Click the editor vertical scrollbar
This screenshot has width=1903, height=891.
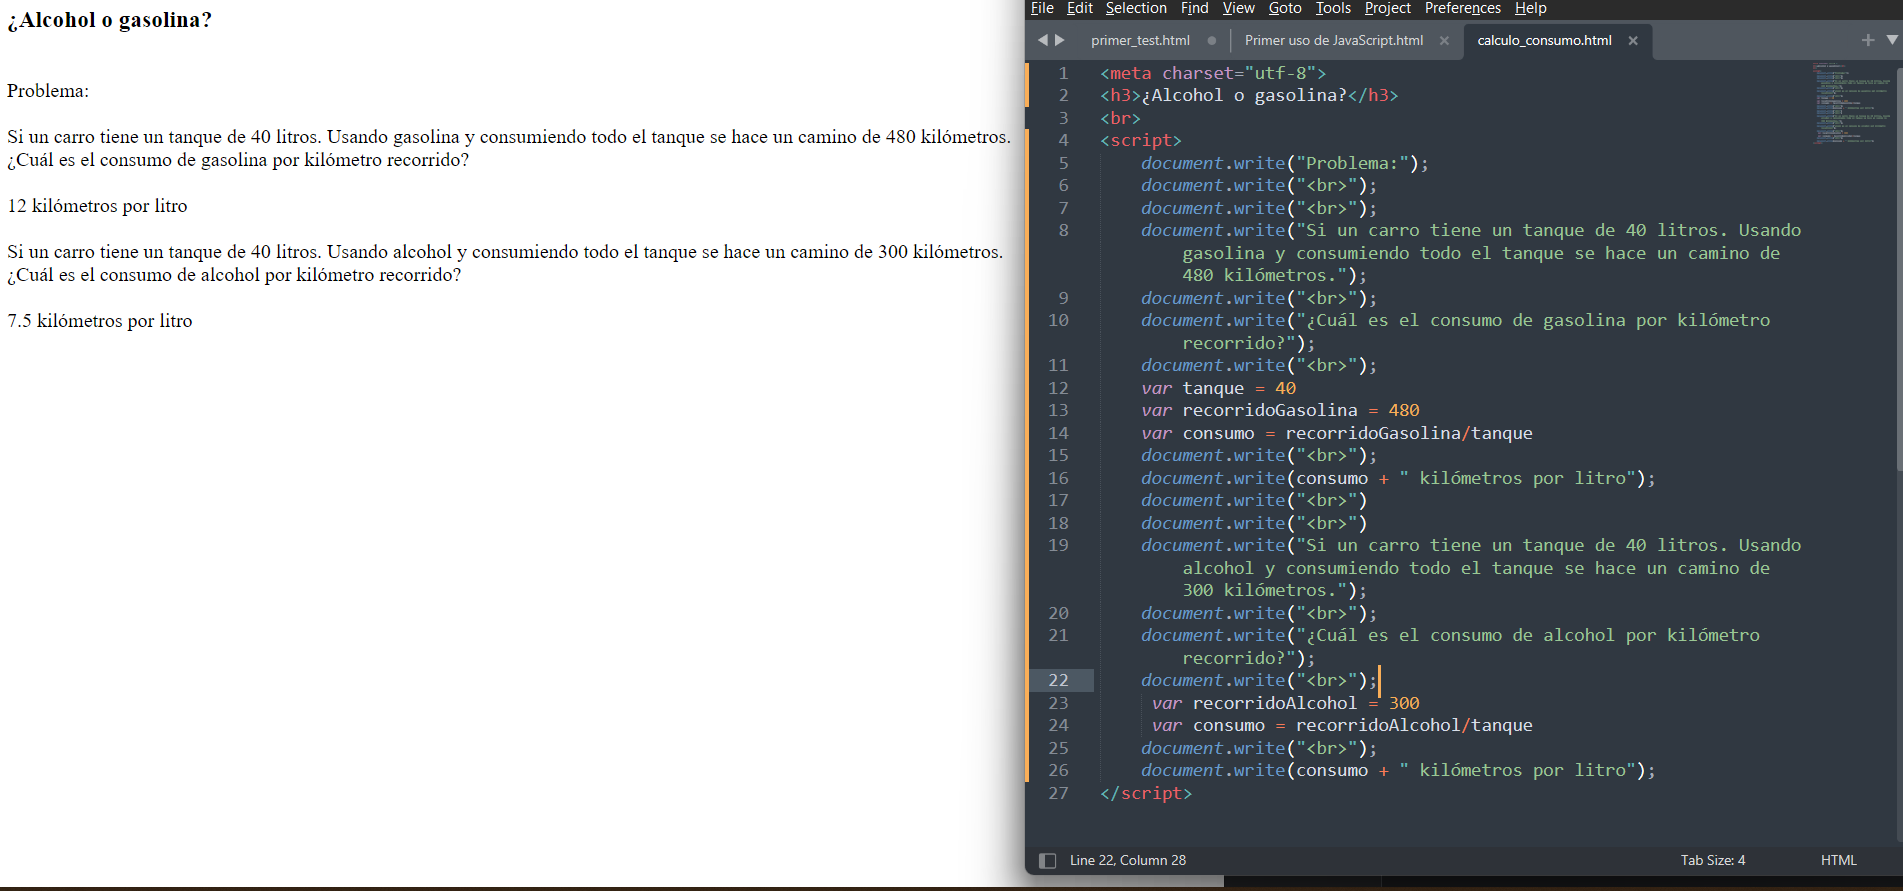(1898, 270)
